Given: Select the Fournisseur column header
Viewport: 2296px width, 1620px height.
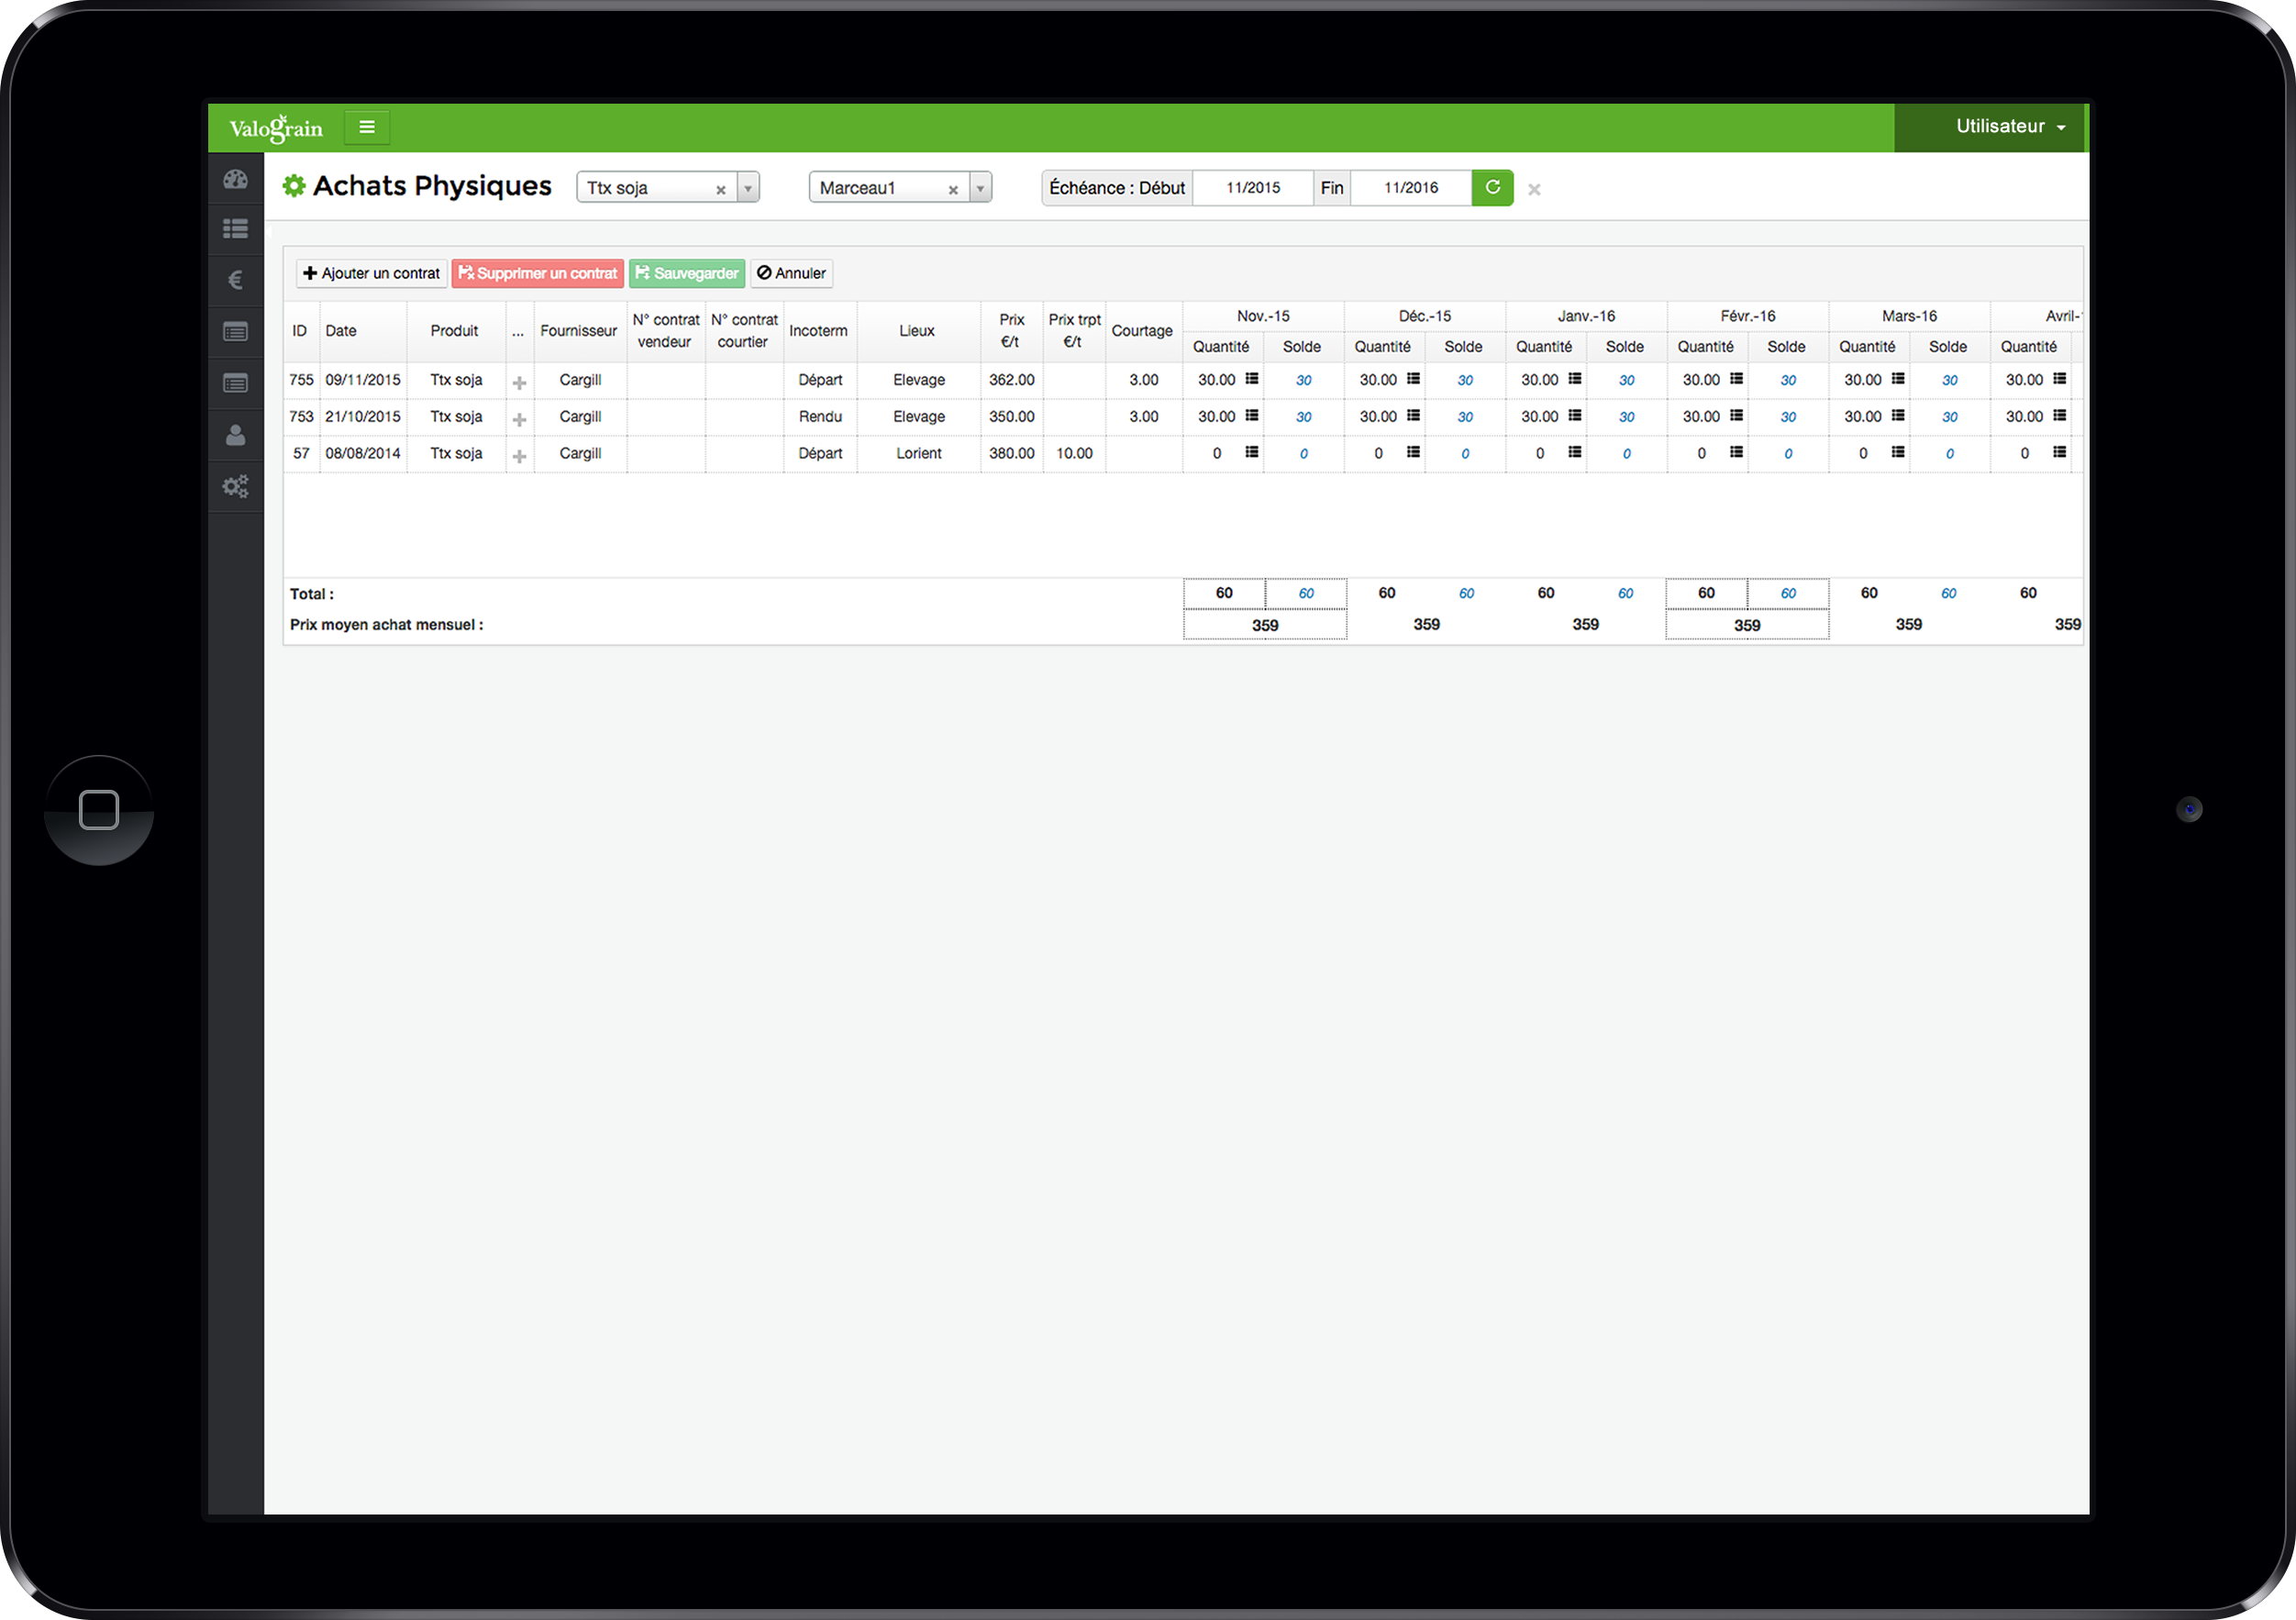Looking at the screenshot, I should pos(579,331).
